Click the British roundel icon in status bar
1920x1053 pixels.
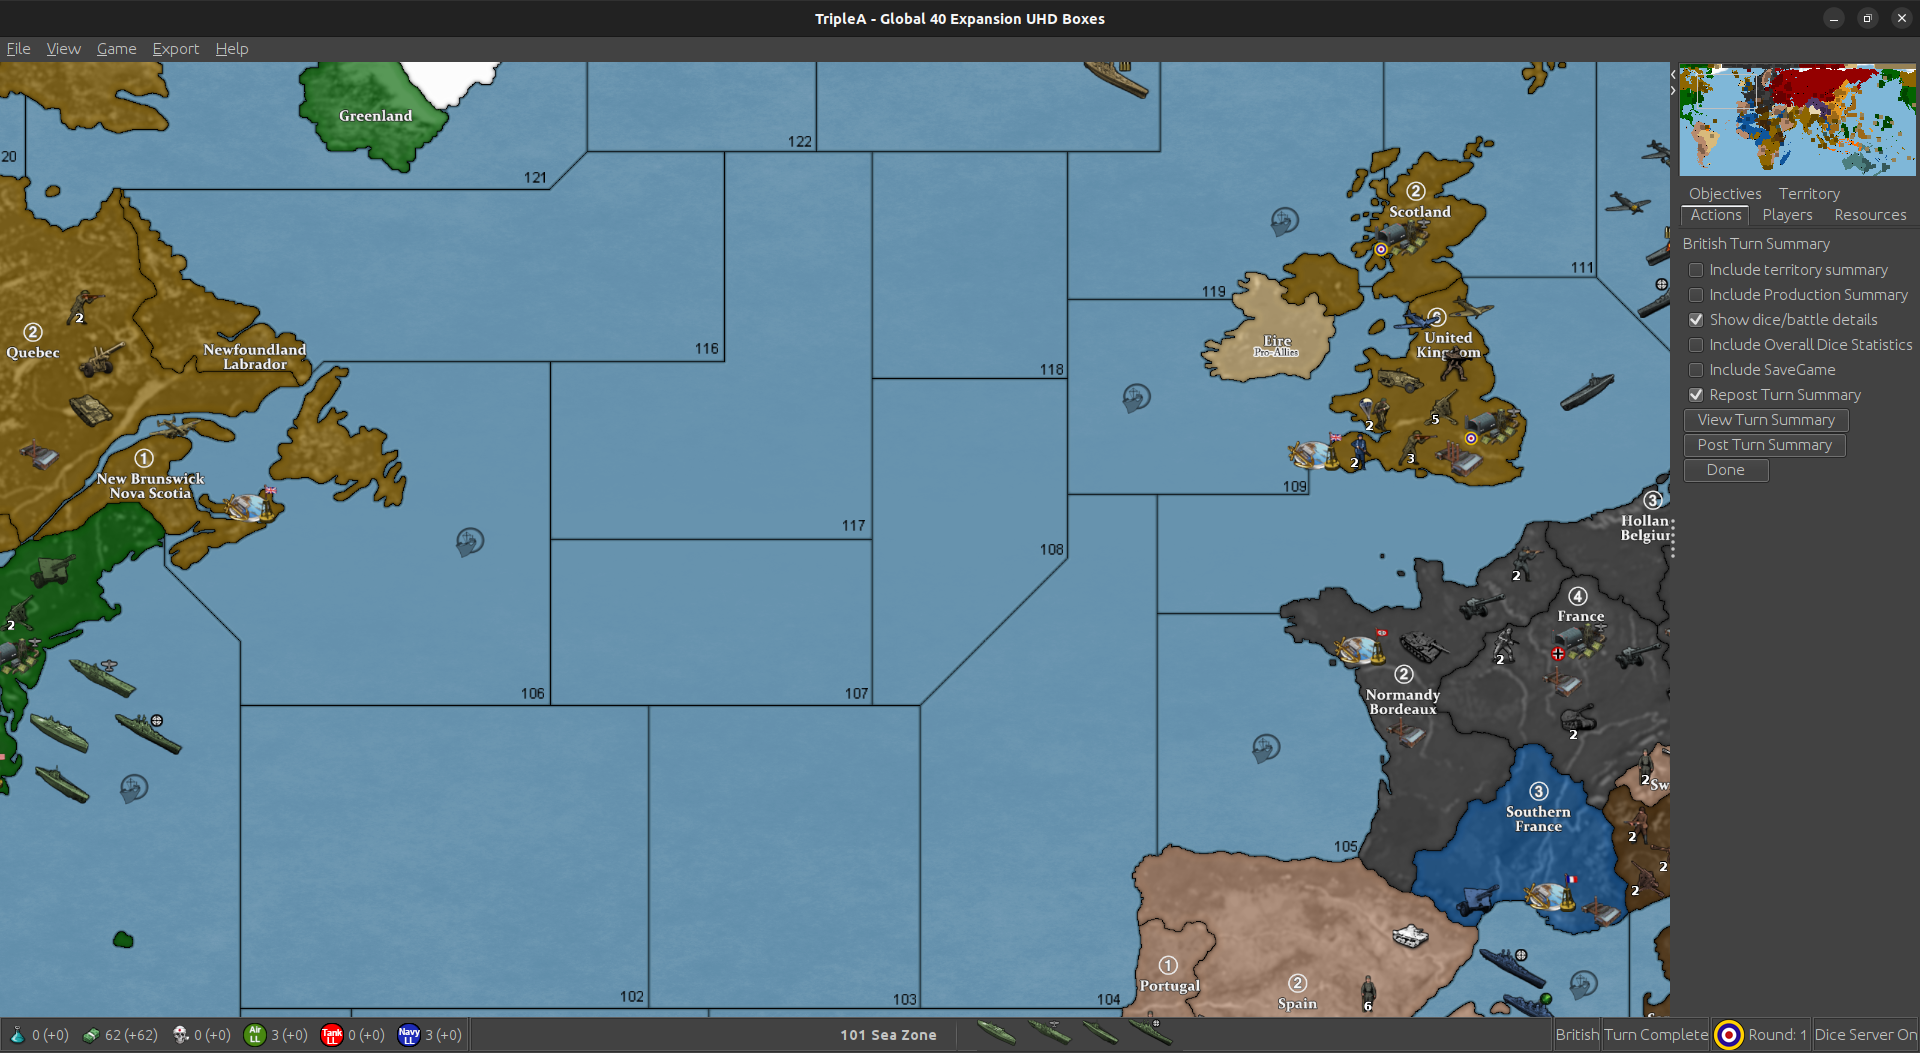coord(1728,1035)
